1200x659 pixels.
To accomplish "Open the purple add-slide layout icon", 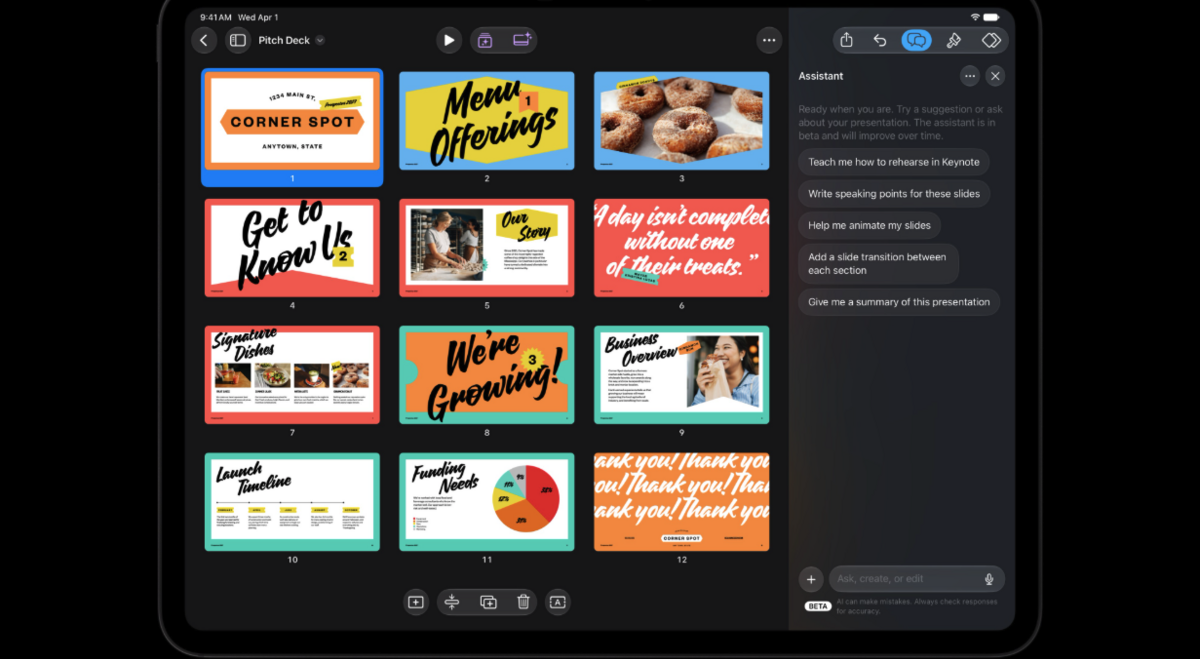I will click(x=485, y=40).
